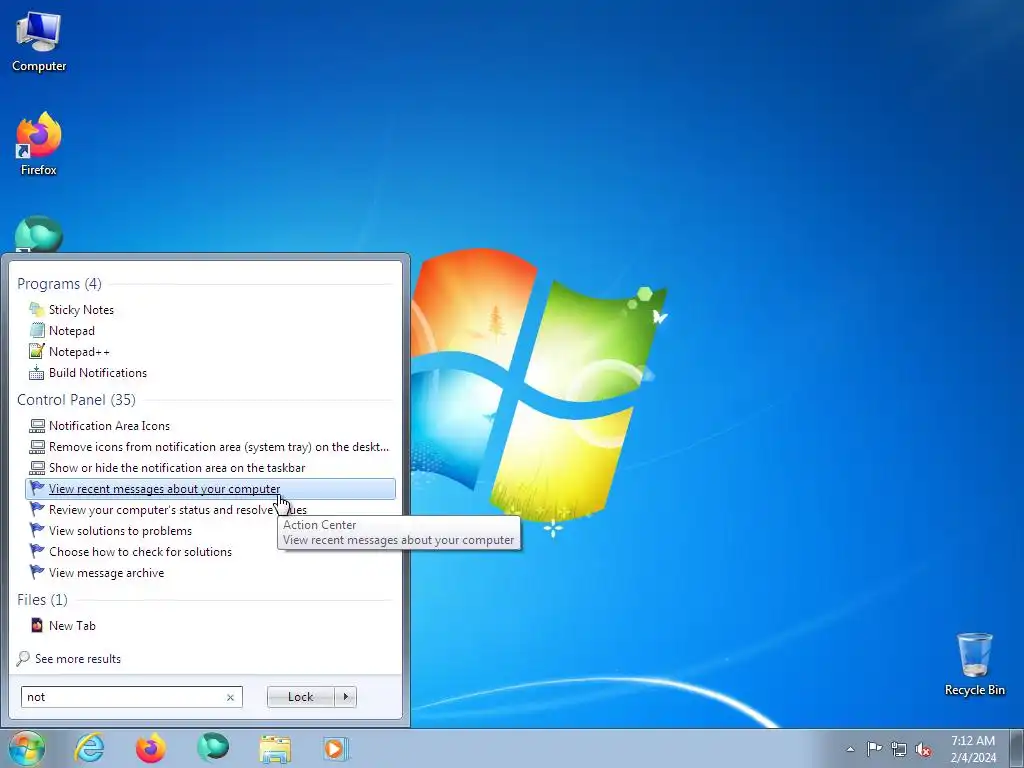Viewport: 1024px width, 768px height.
Task: Click the muted volume tray icon
Action: click(x=923, y=749)
